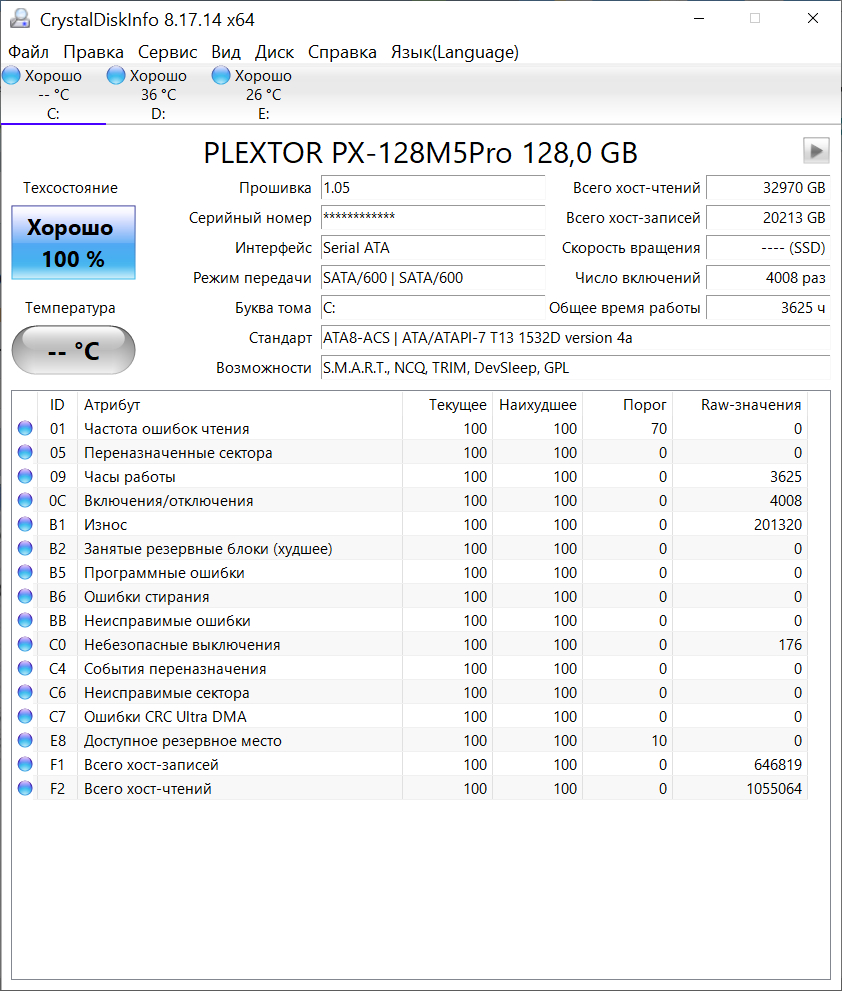Click raw value 201320
The height and width of the screenshot is (991, 842).
click(x=778, y=525)
